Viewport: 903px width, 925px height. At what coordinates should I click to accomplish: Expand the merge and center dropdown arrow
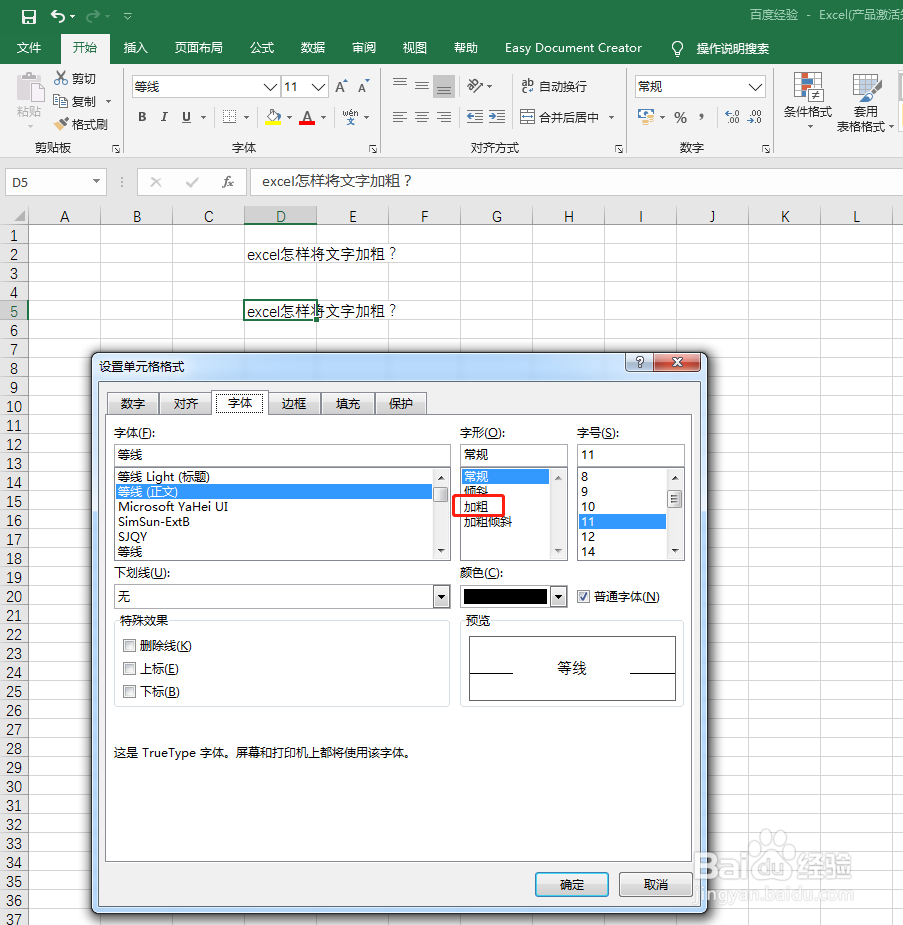[612, 117]
